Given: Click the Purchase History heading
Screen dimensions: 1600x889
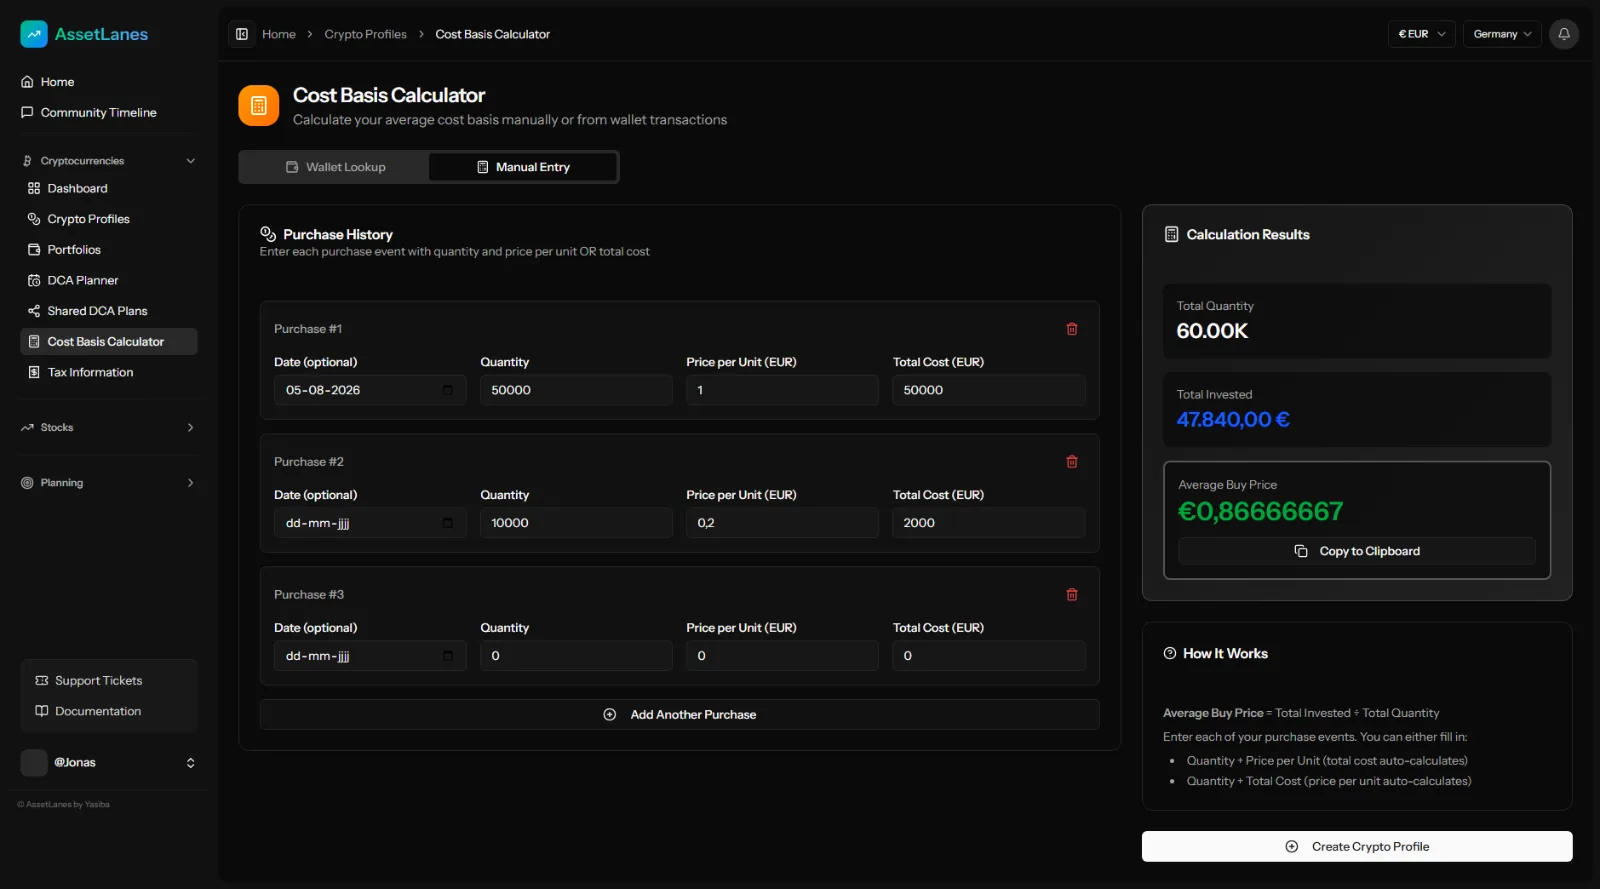Looking at the screenshot, I should (338, 235).
